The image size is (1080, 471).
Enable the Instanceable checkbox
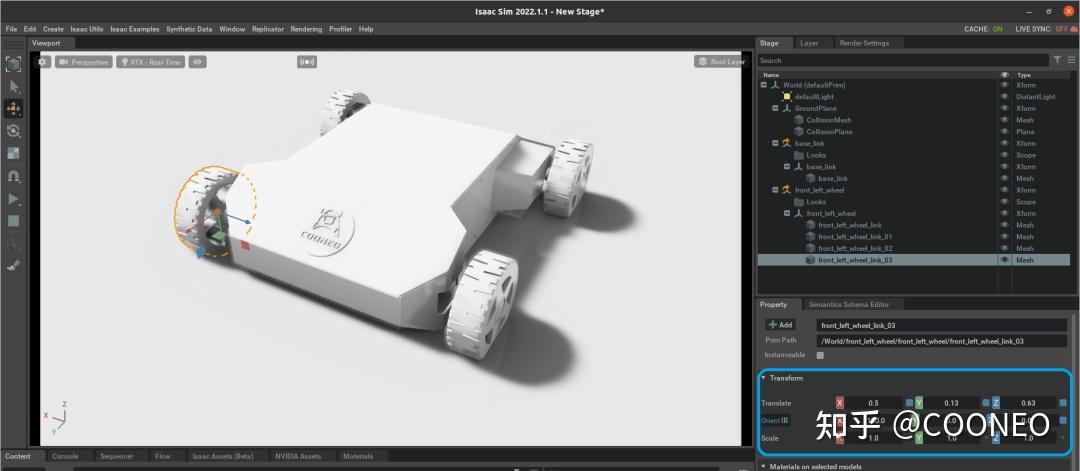(x=820, y=355)
